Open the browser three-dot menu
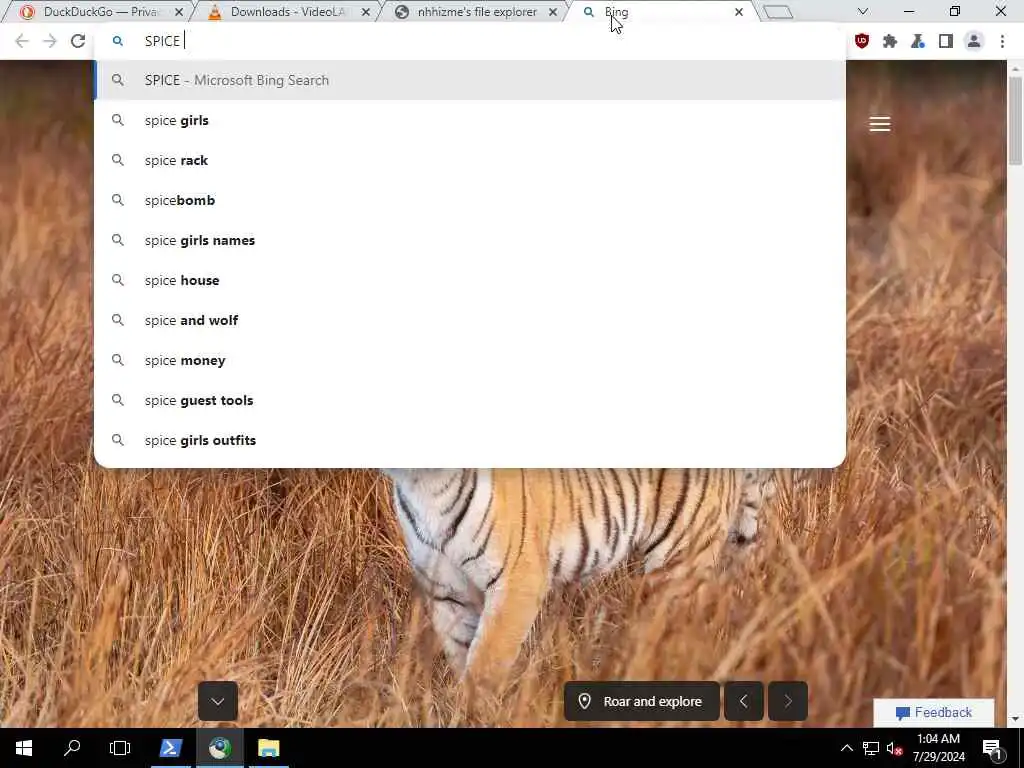Image resolution: width=1024 pixels, height=768 pixels. pyautogui.click(x=1002, y=41)
